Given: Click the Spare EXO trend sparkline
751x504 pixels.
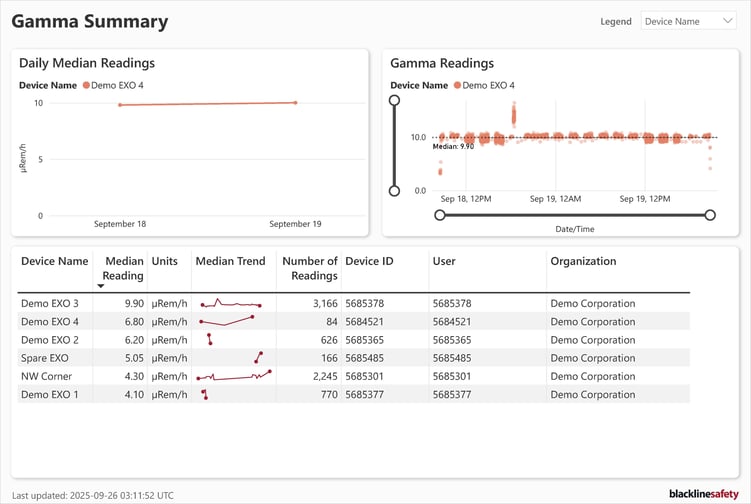Looking at the screenshot, I should coord(258,357).
